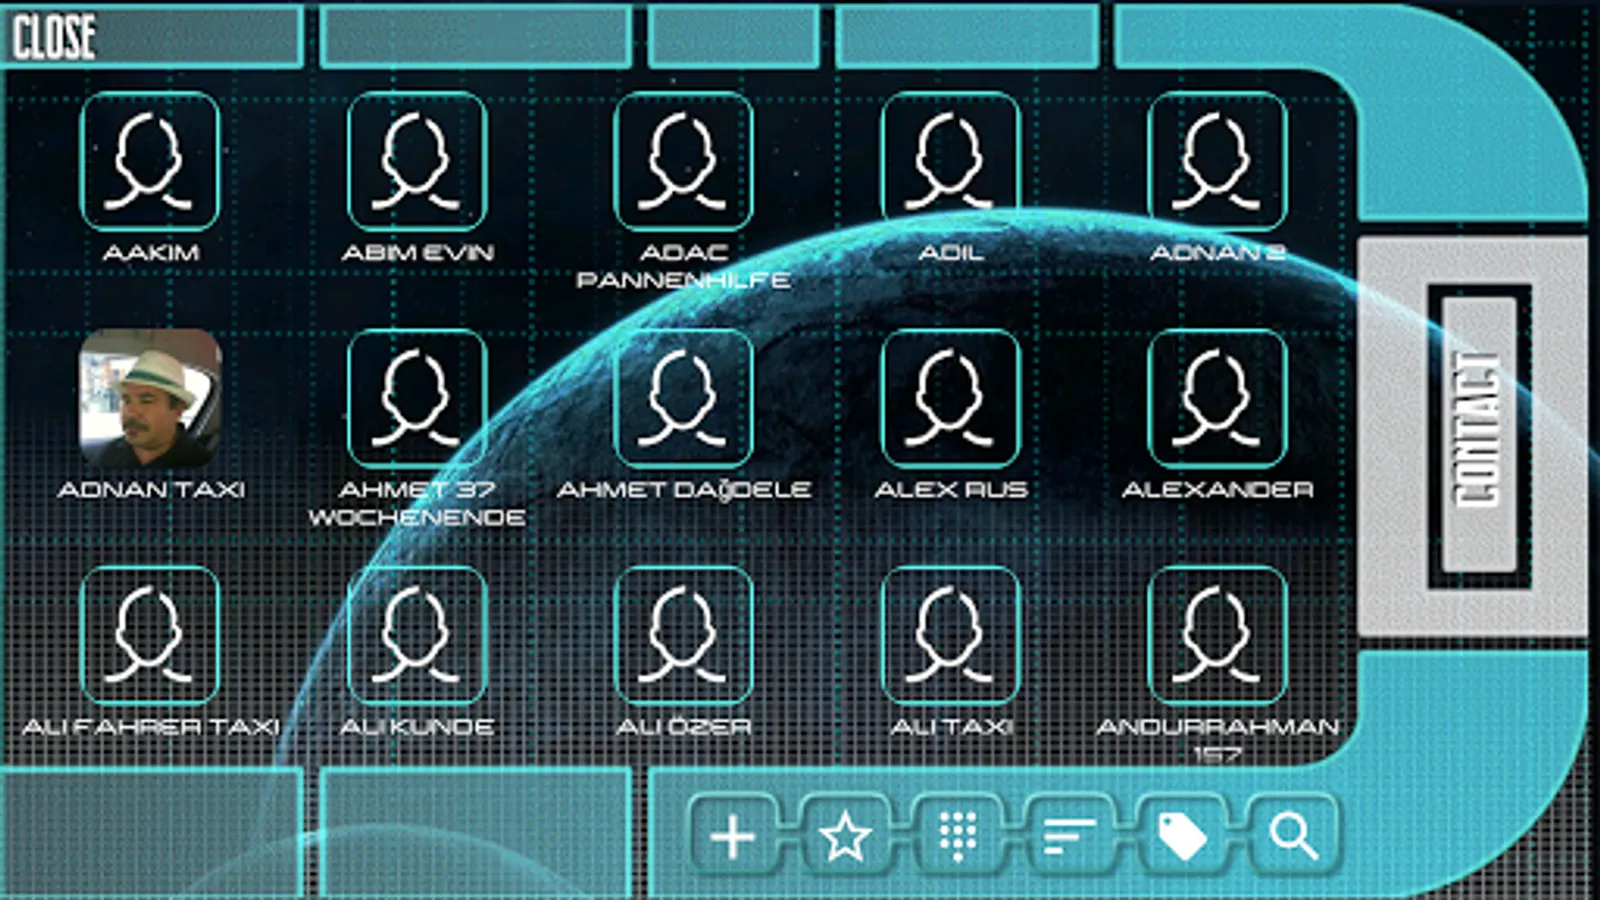
Task: Click the sort lines icon
Action: (x=1070, y=836)
